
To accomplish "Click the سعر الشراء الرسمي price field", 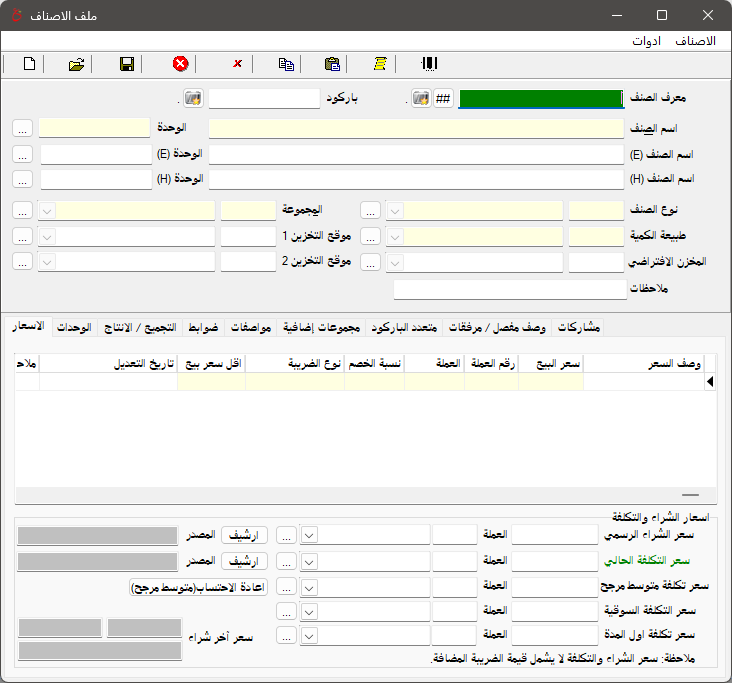I will [x=555, y=535].
